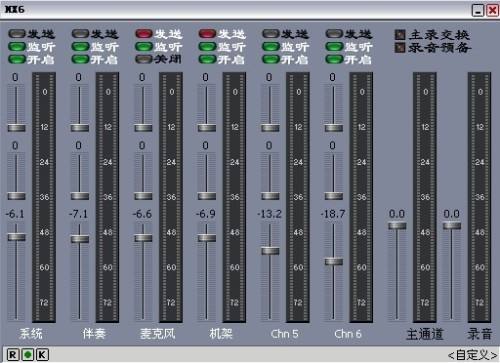500x363 pixels.
Task: Check the 录音预备 checkbox
Action: pyautogui.click(x=400, y=48)
